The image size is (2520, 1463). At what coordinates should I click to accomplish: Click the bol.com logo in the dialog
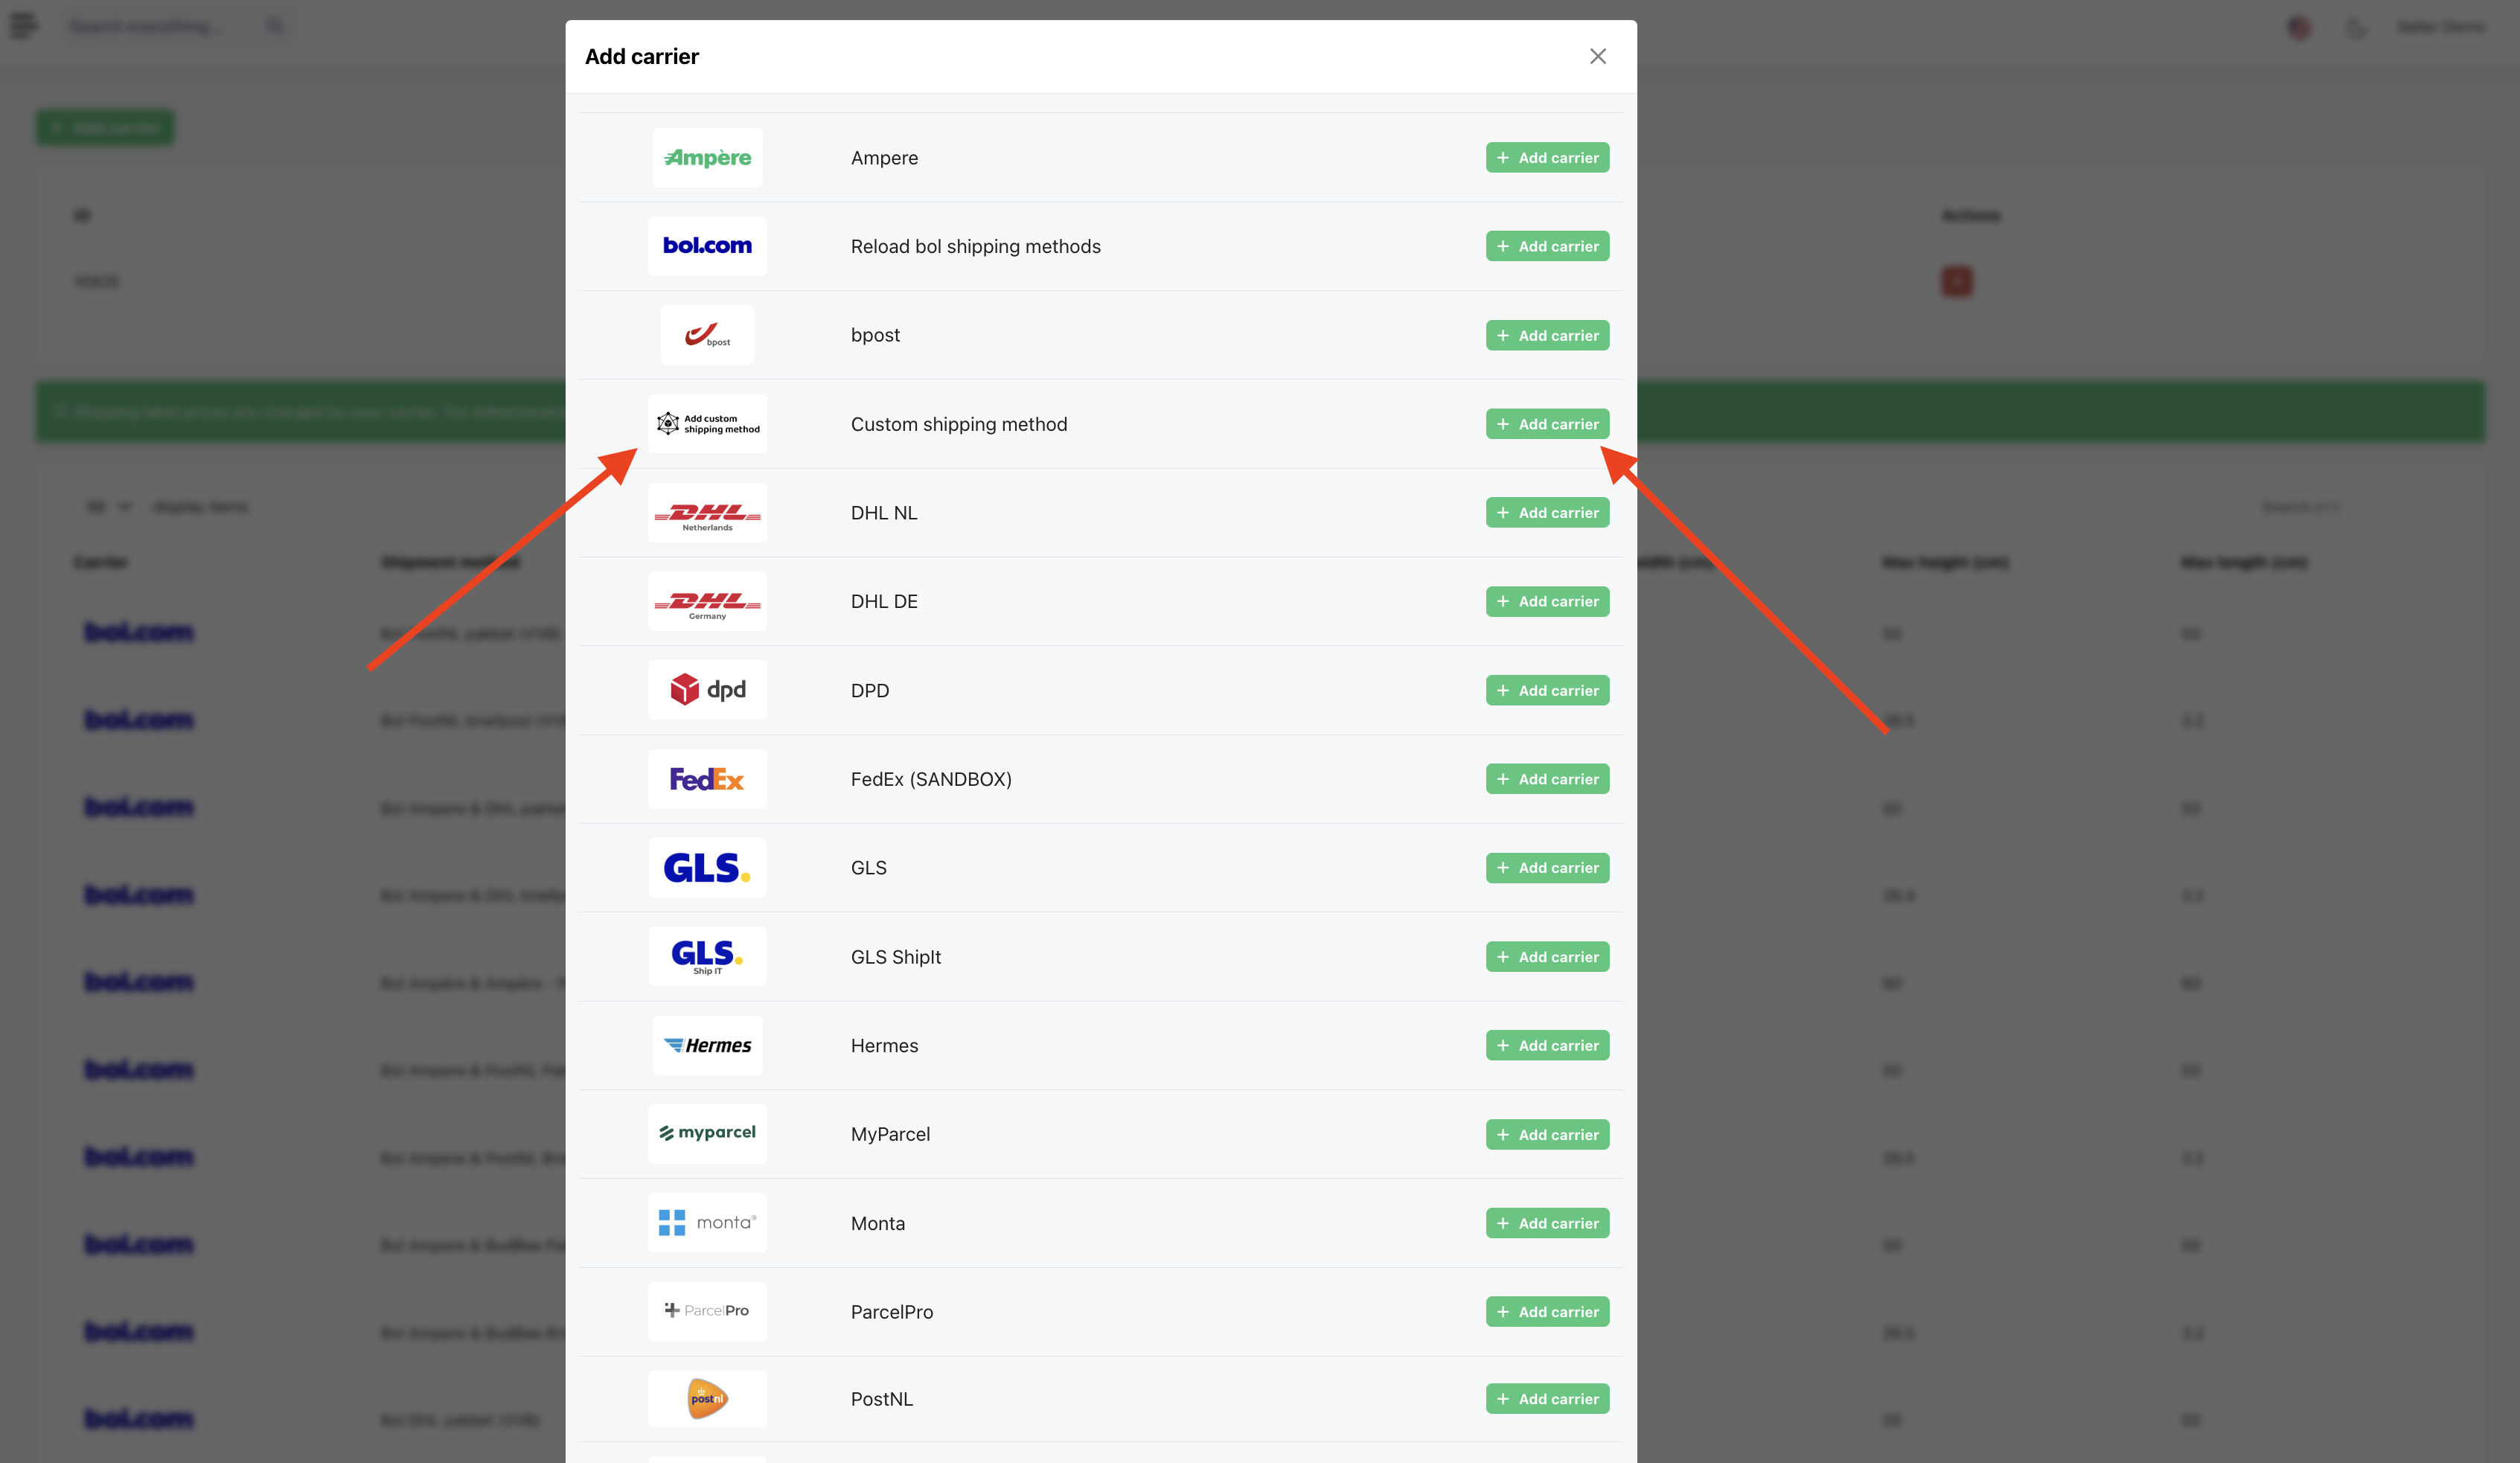pyautogui.click(x=707, y=246)
